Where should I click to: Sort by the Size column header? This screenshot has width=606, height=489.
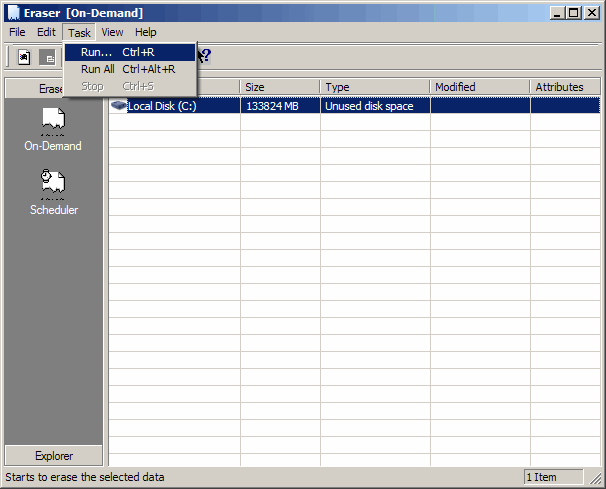point(280,87)
